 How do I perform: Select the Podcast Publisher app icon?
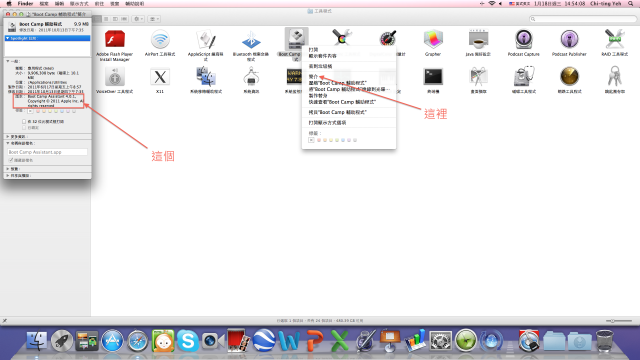point(569,40)
